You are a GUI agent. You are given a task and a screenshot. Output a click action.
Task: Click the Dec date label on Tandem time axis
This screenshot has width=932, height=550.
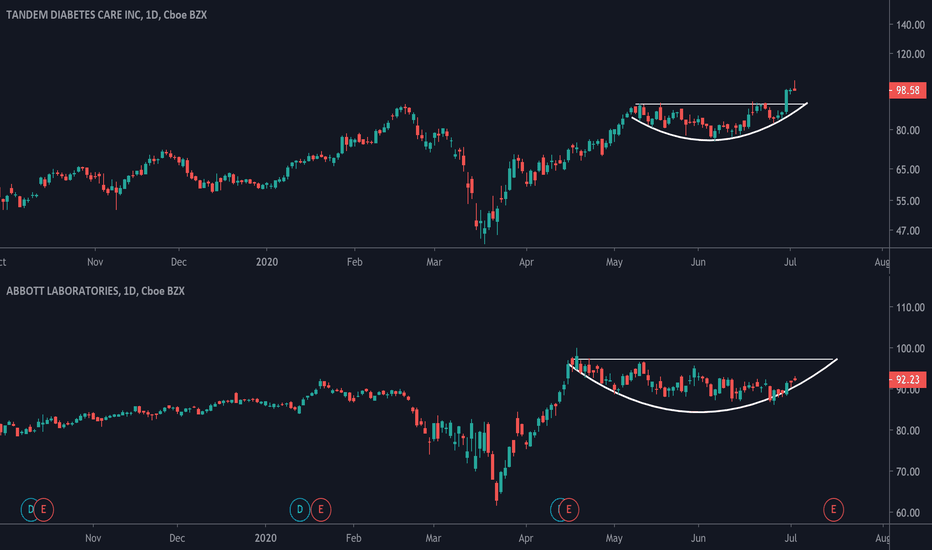click(x=179, y=262)
